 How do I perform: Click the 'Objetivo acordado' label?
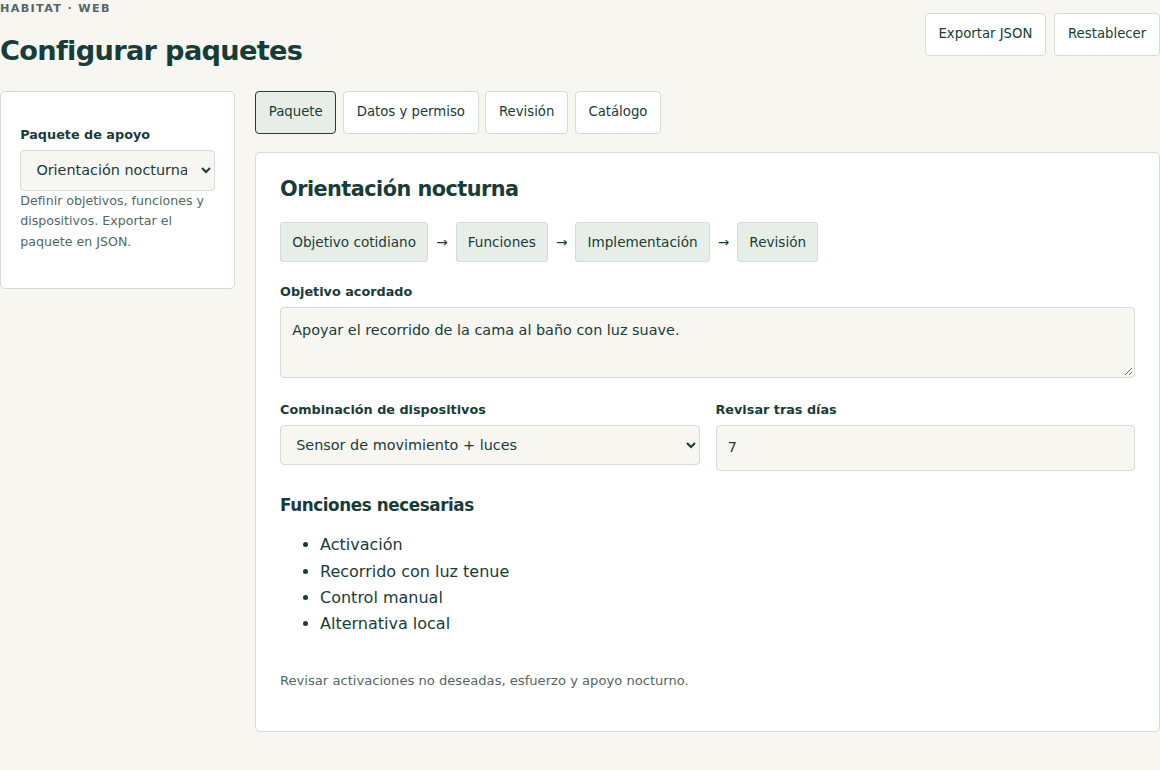(x=346, y=291)
